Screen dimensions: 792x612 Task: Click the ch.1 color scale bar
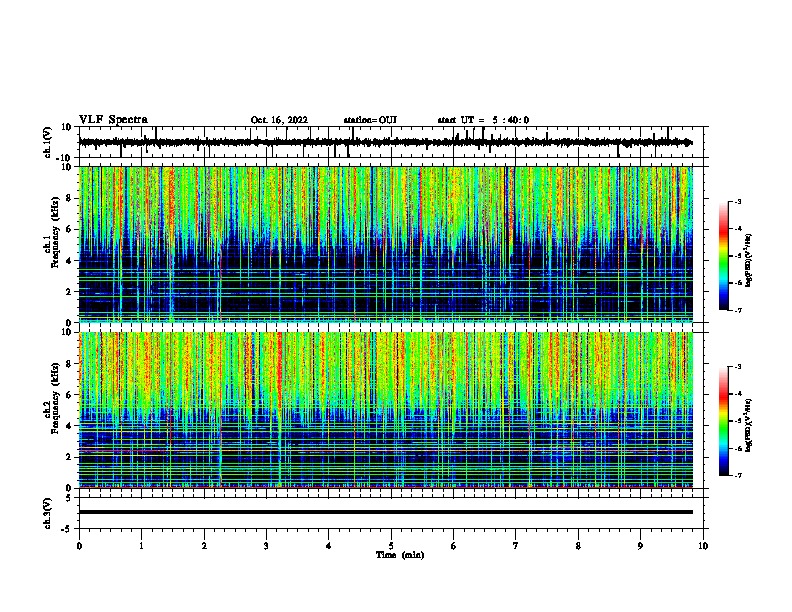click(724, 256)
